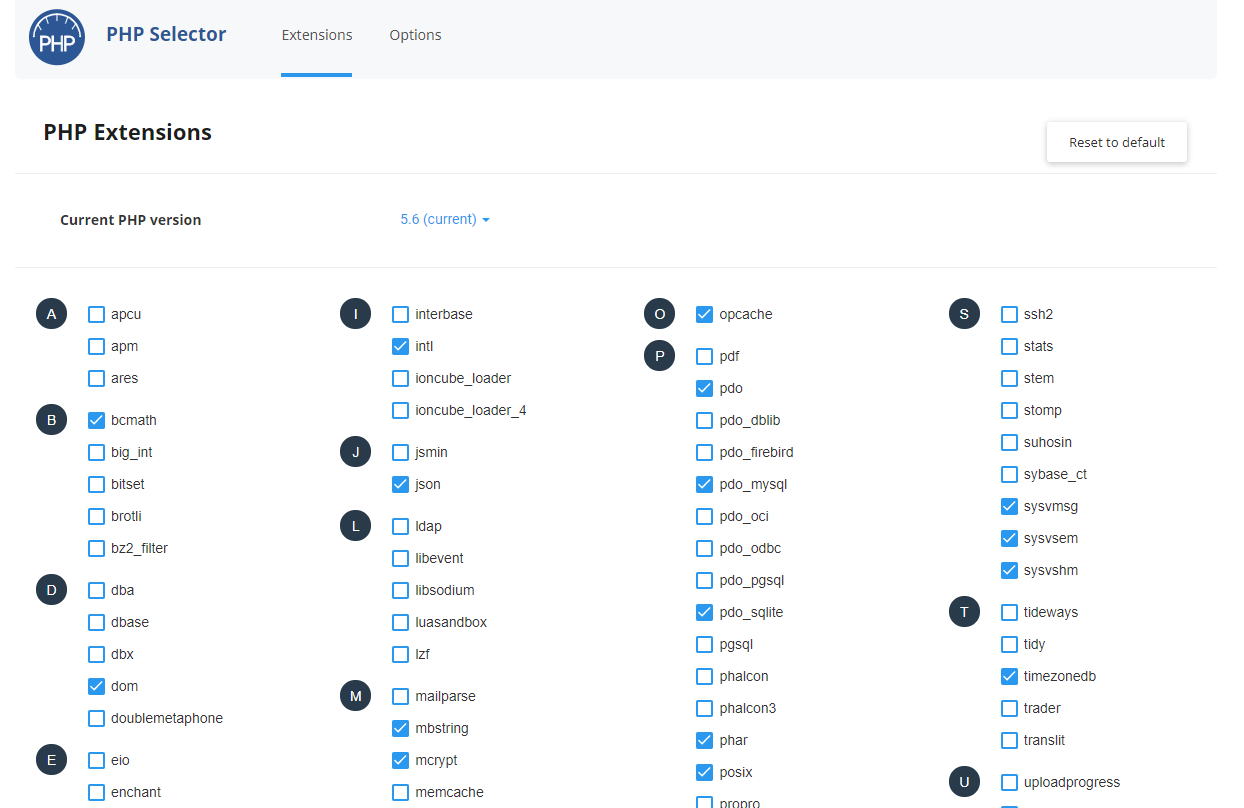1244x808 pixels.
Task: Click the letter U section badge
Action: point(964,781)
